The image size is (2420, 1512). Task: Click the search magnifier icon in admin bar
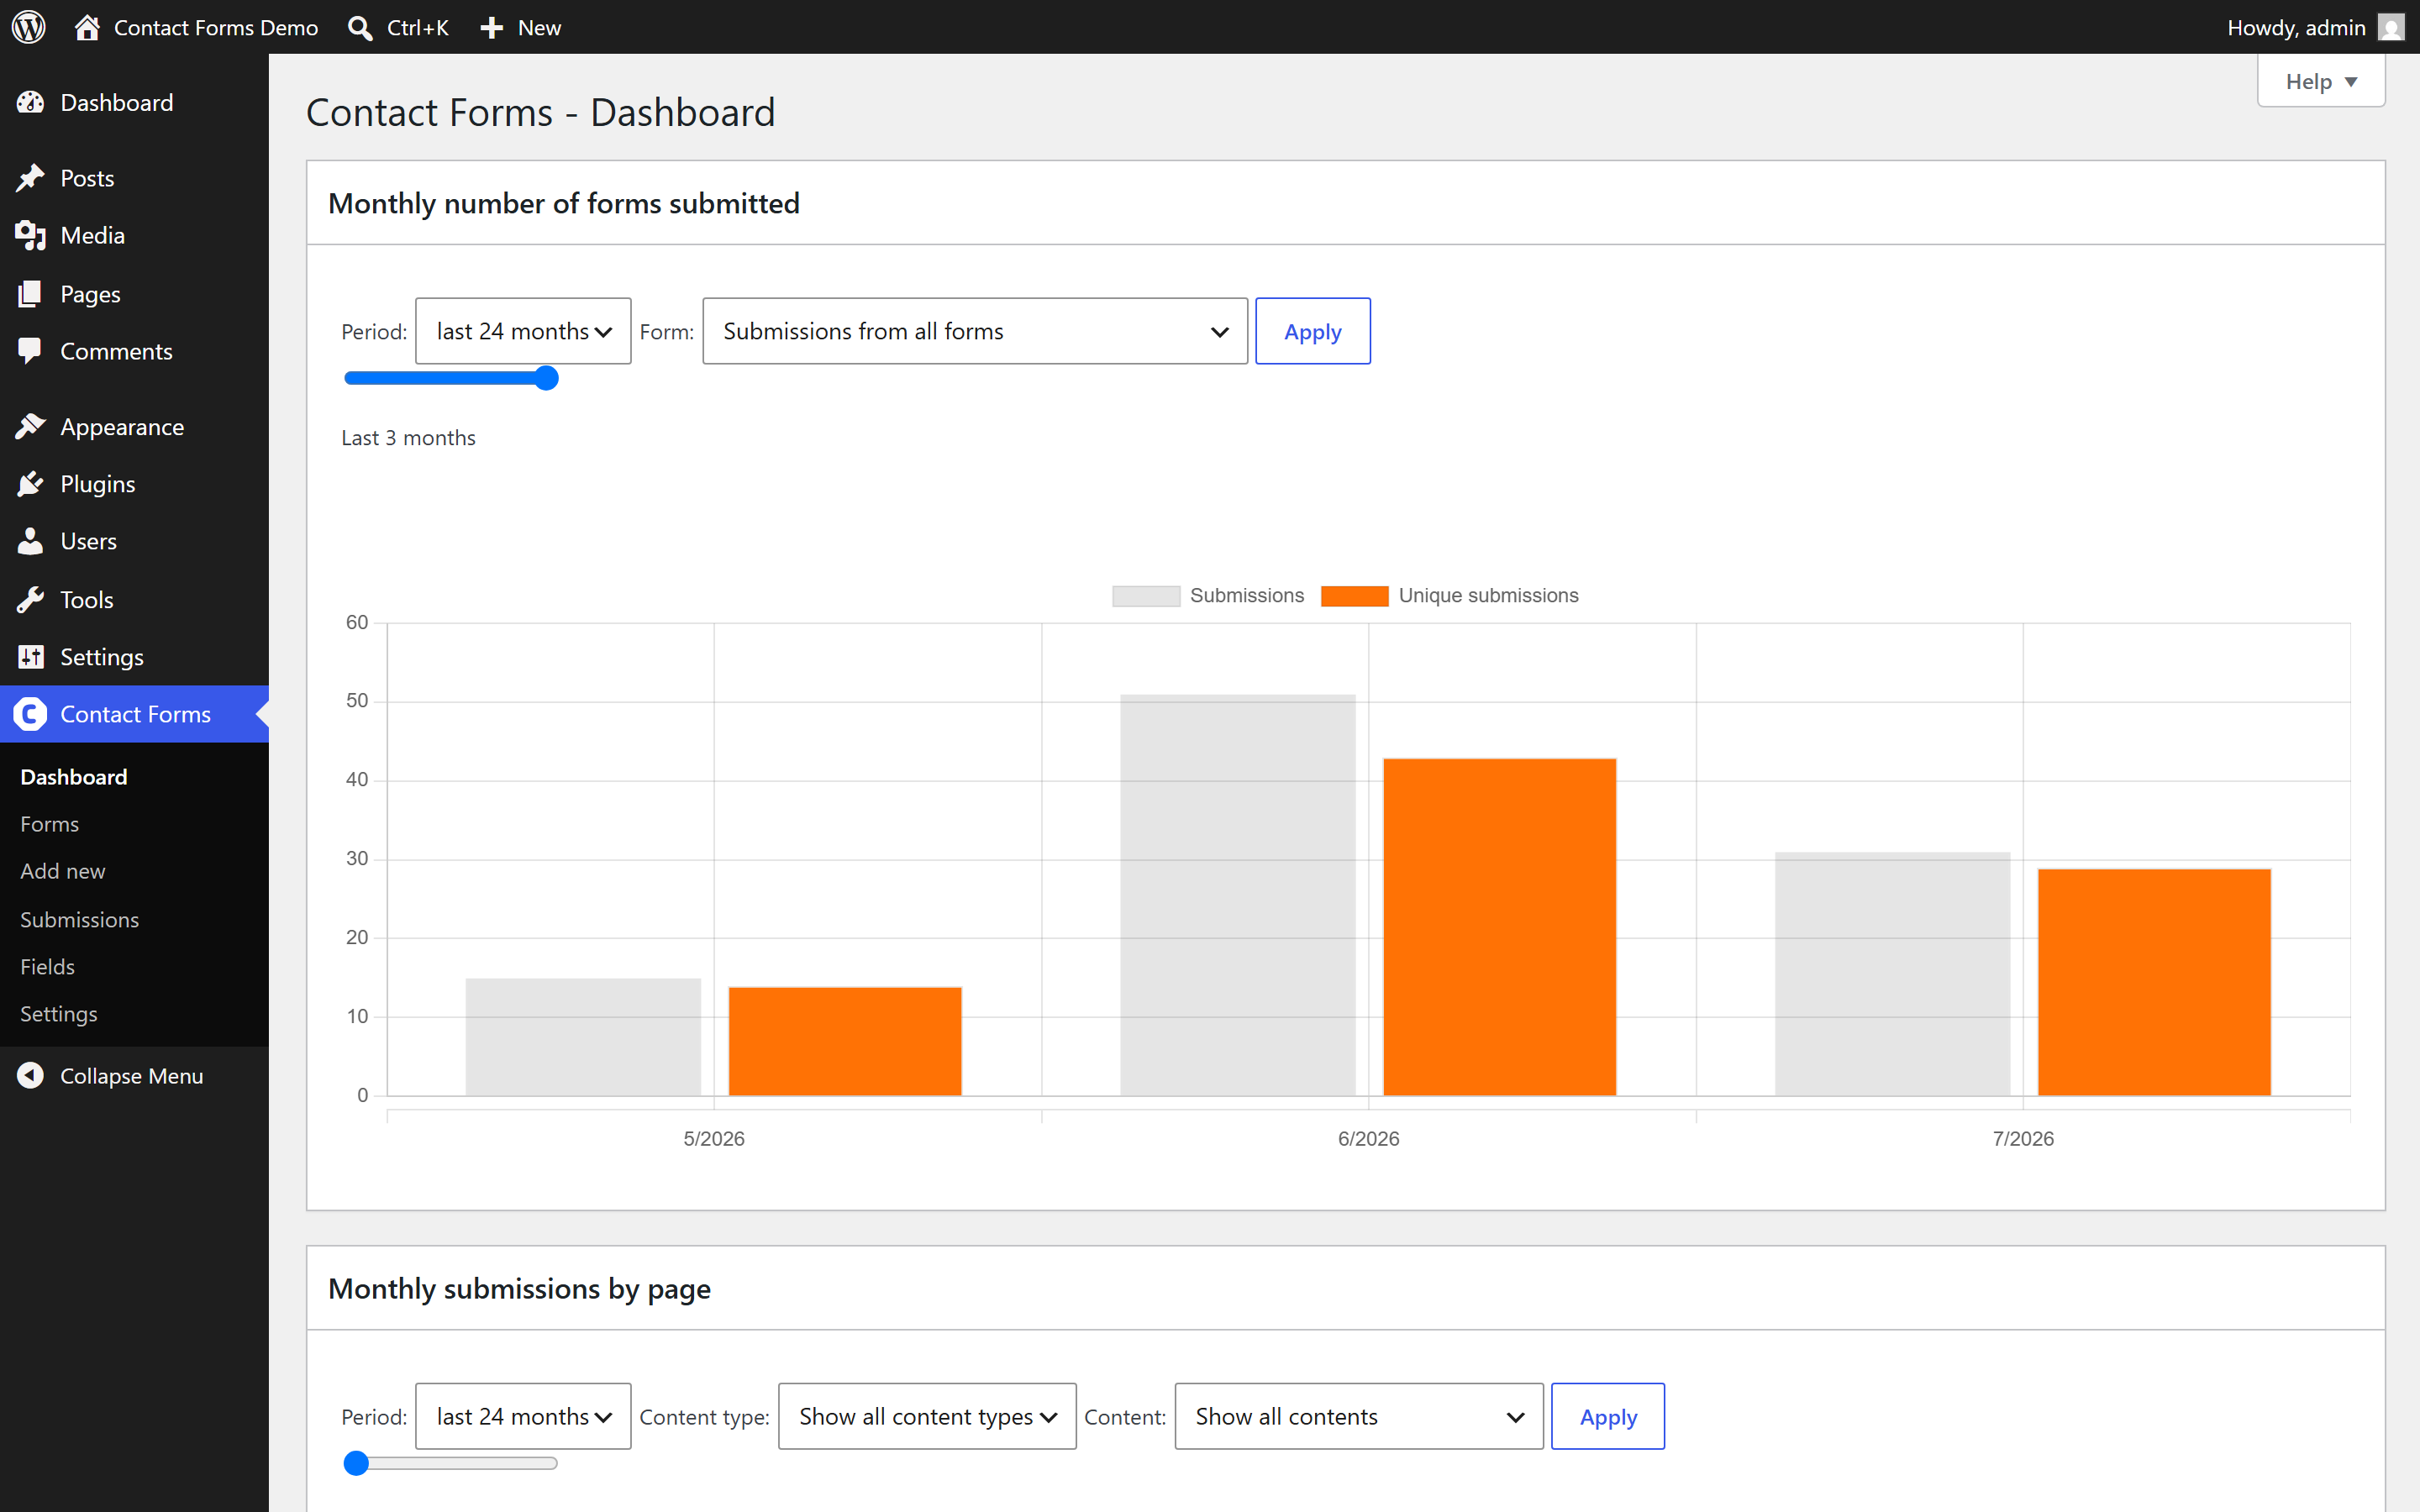coord(360,28)
